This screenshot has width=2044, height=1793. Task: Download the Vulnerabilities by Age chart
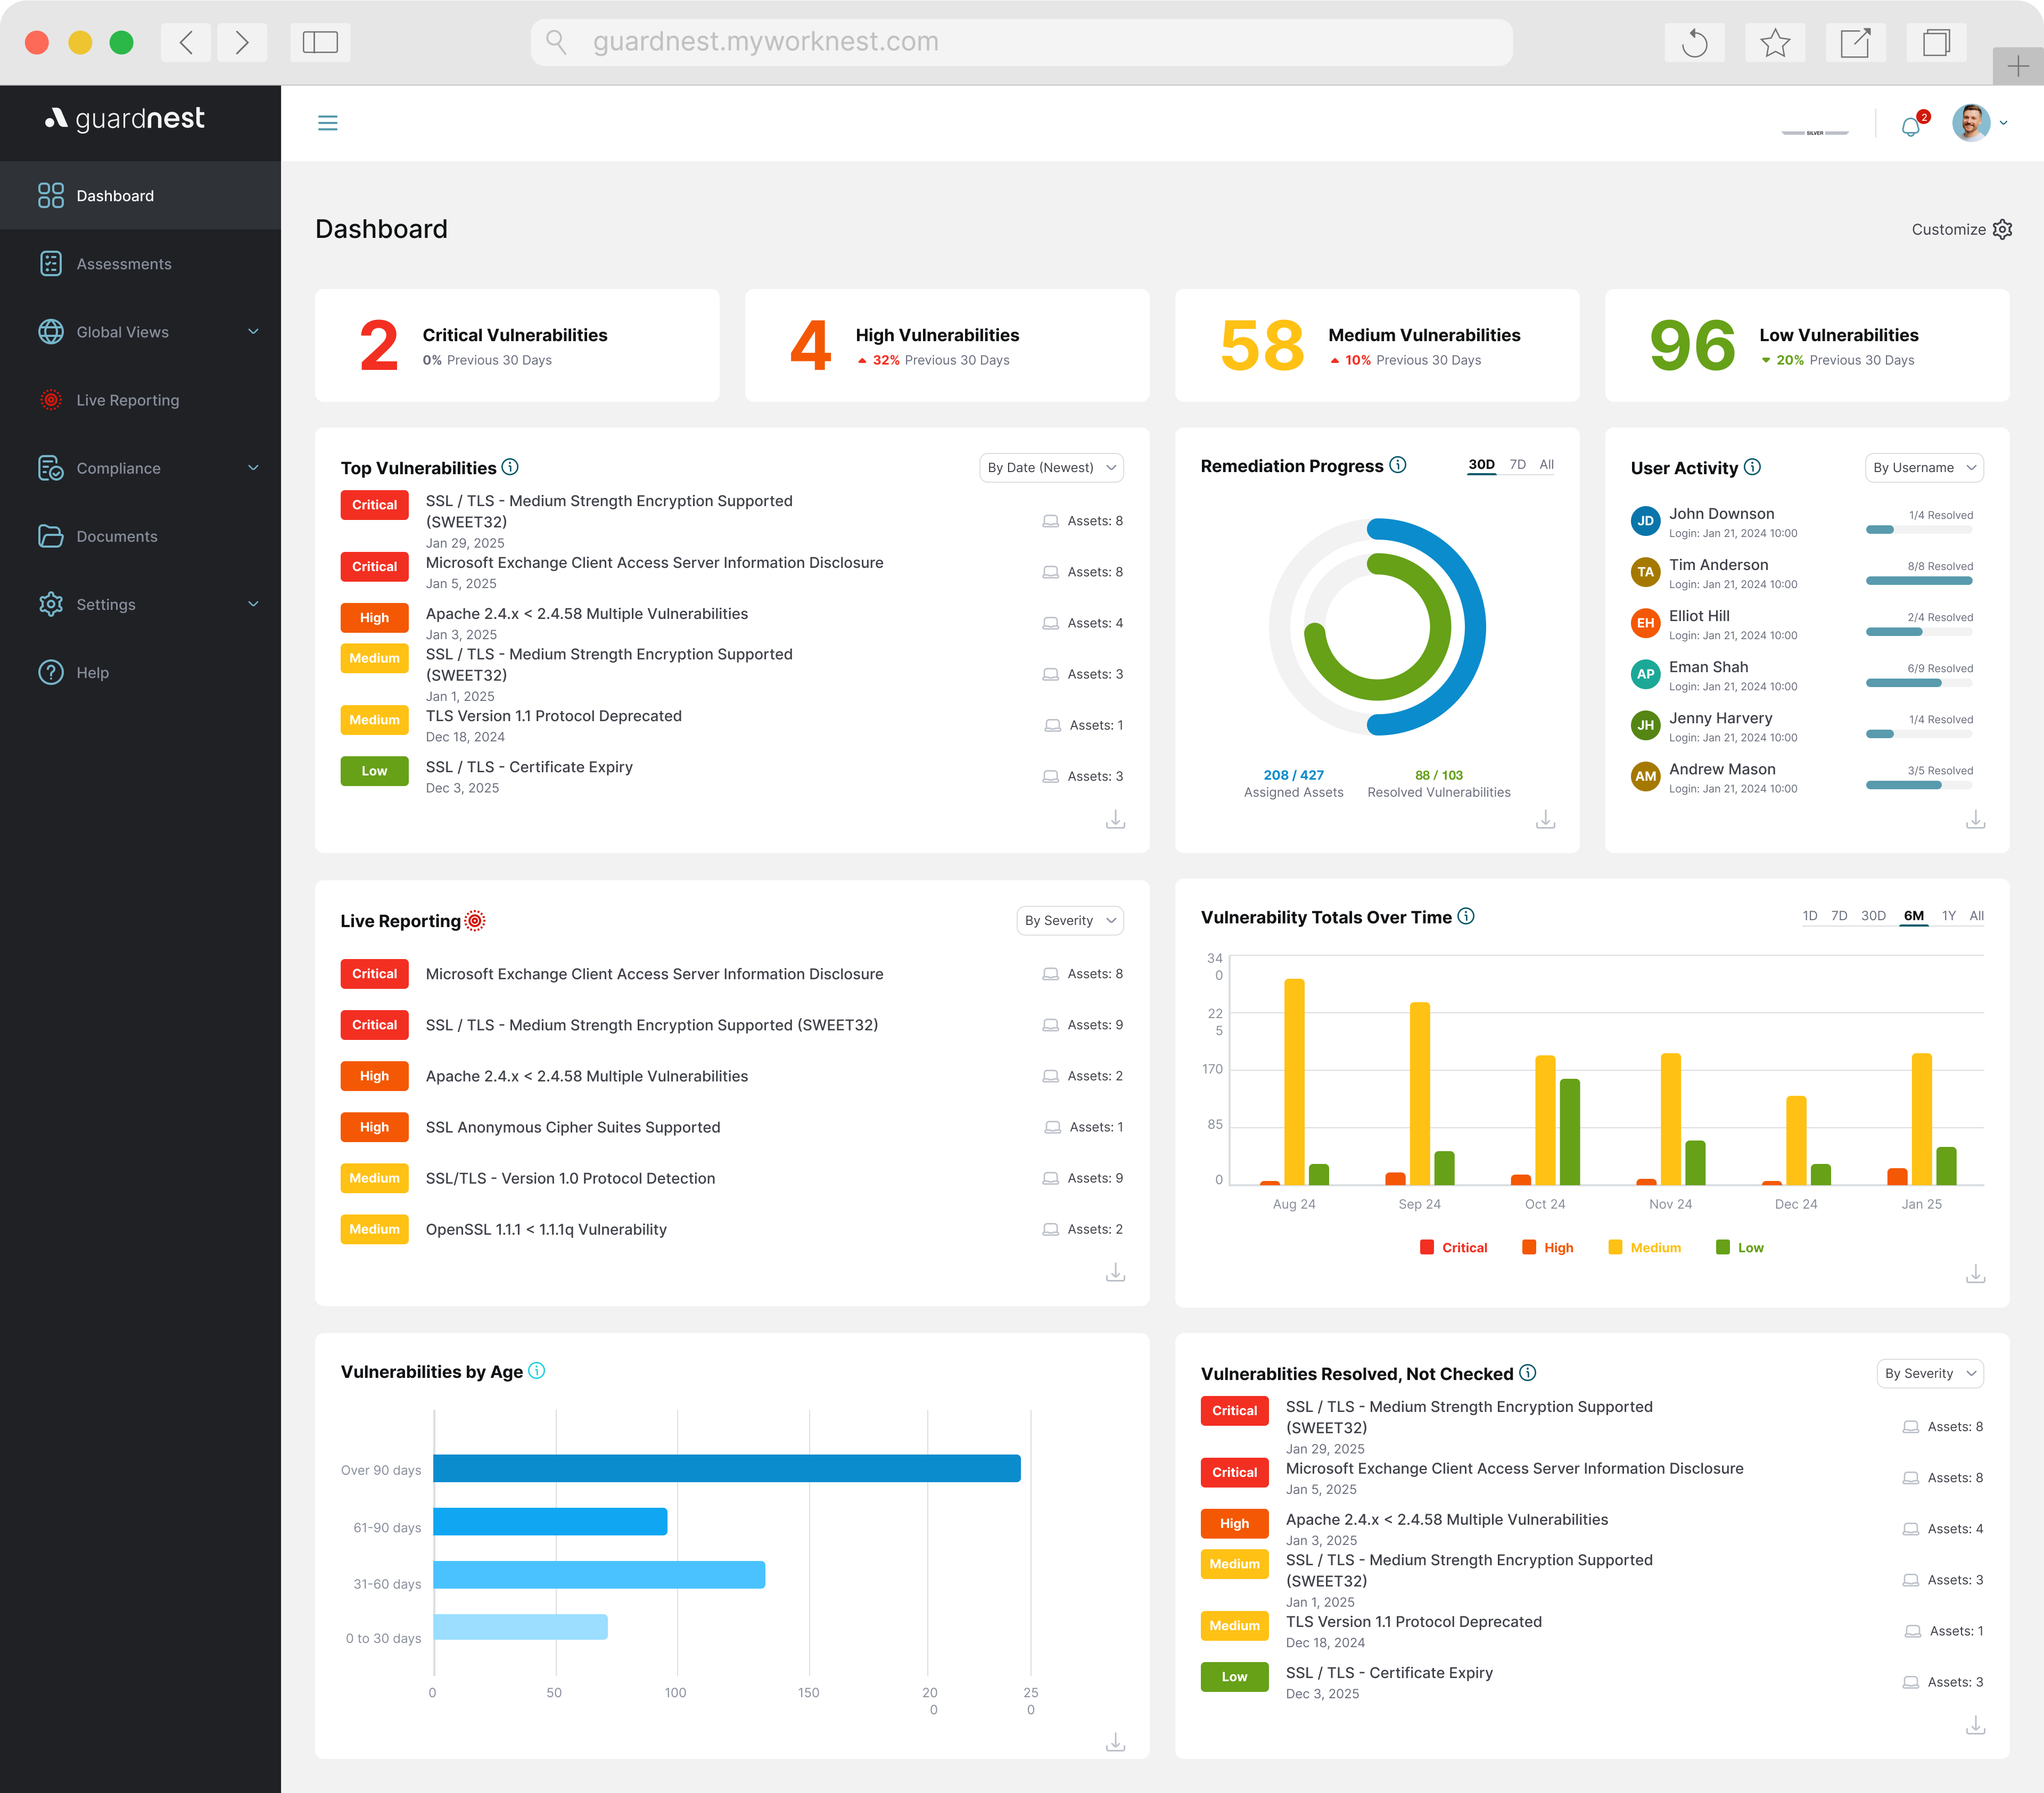click(1115, 1742)
